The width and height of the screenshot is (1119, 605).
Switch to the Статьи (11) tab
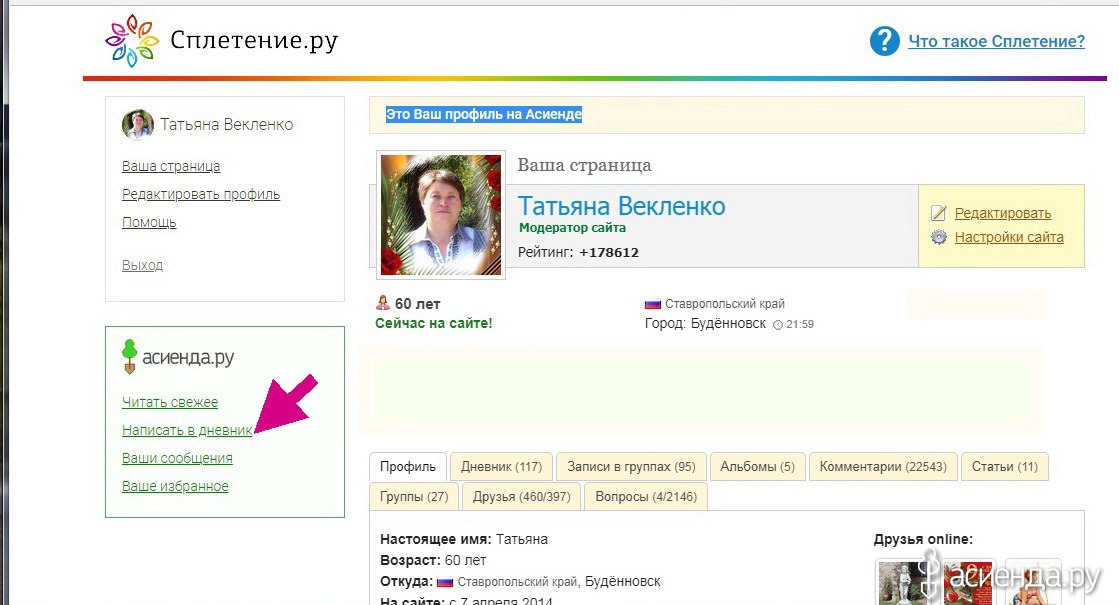point(1005,467)
